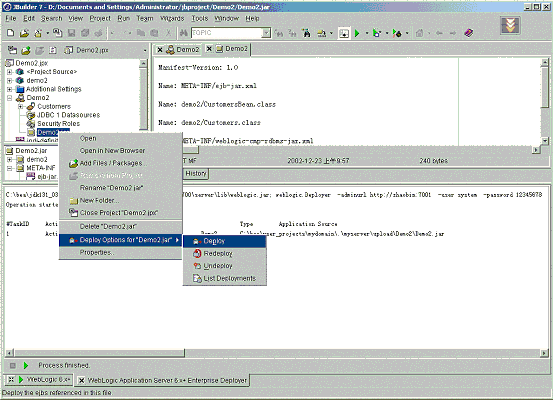Click the Debug Project toolbar icon
Screen dimensions: 553x400
pyautogui.click(x=377, y=33)
